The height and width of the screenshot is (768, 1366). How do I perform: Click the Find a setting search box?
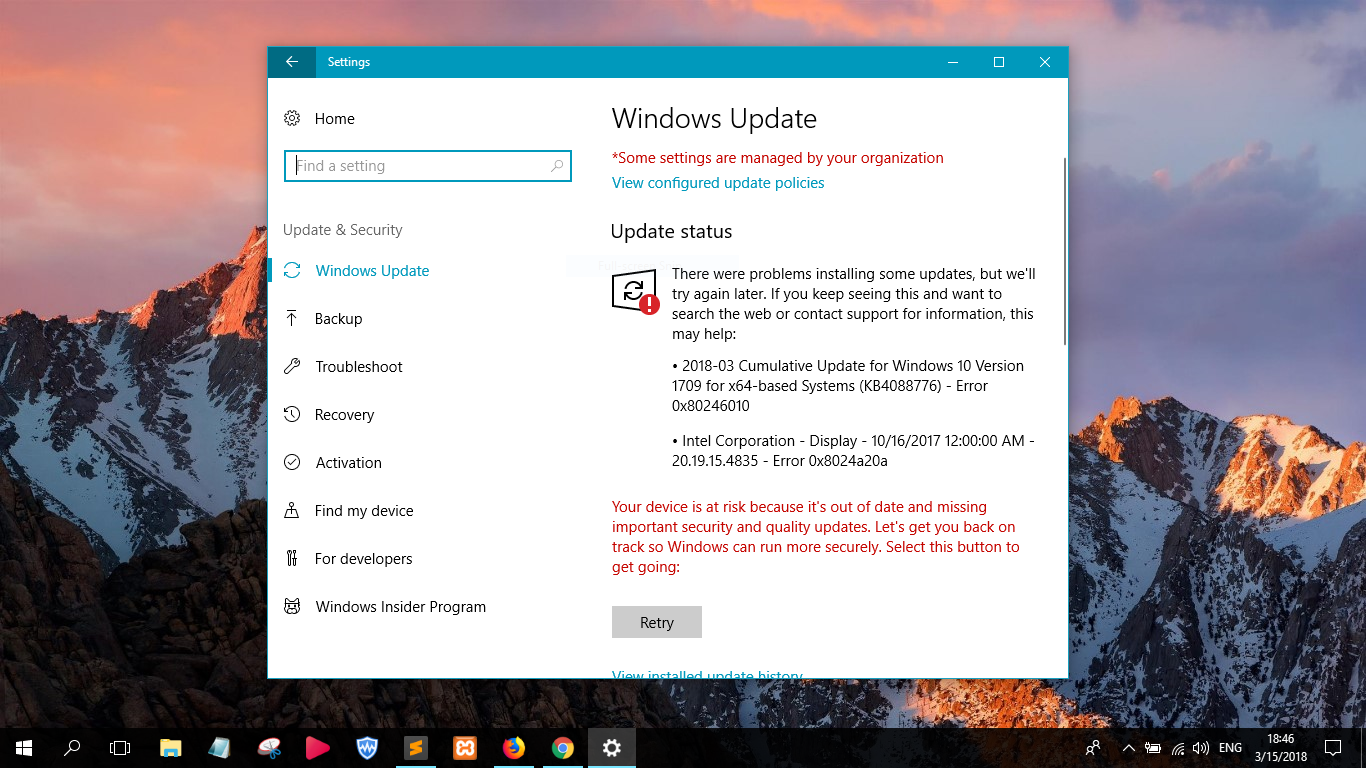point(428,166)
